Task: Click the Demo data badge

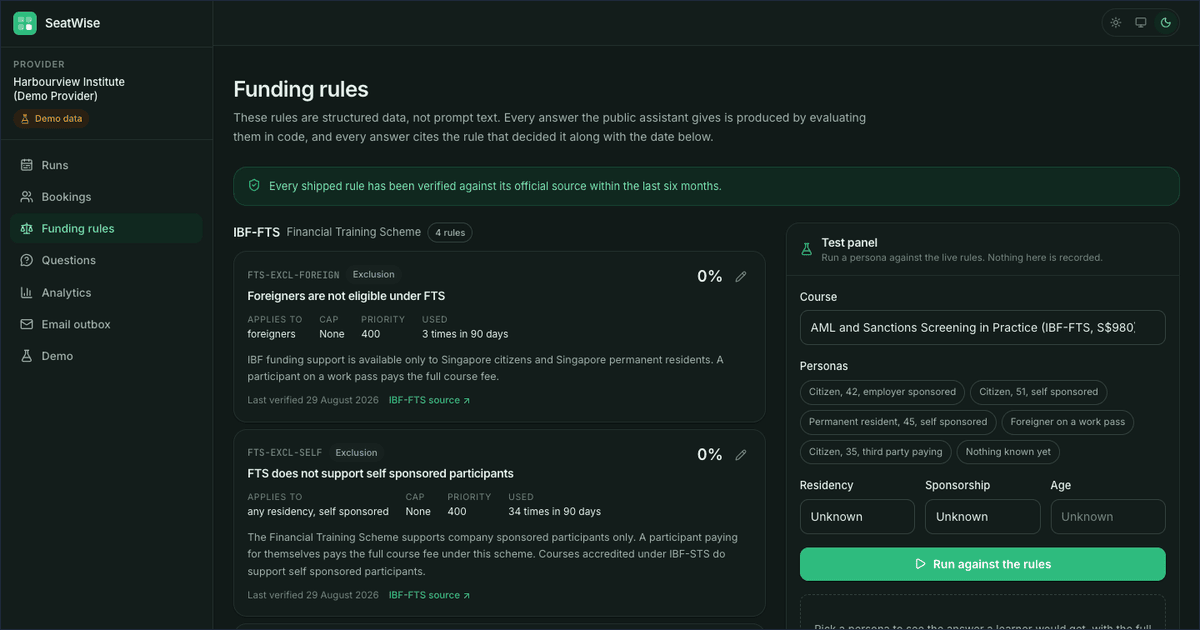Action: 51,118
